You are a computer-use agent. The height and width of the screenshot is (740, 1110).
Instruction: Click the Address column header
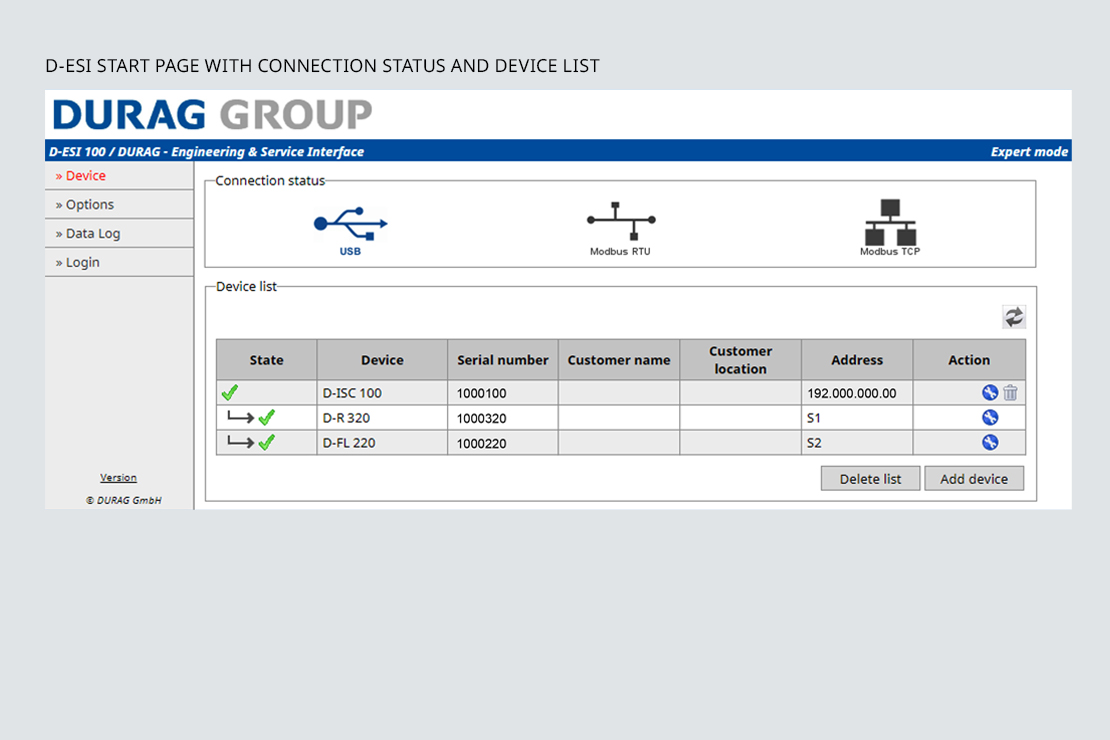(857, 360)
